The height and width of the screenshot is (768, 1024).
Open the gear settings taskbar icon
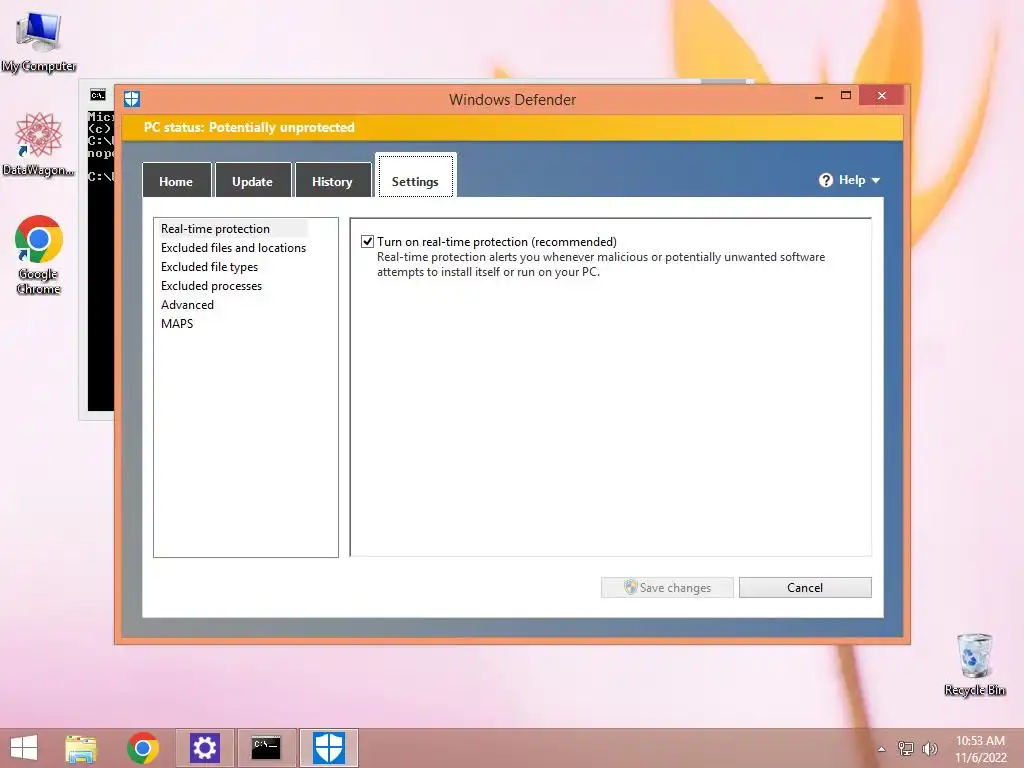[204, 748]
